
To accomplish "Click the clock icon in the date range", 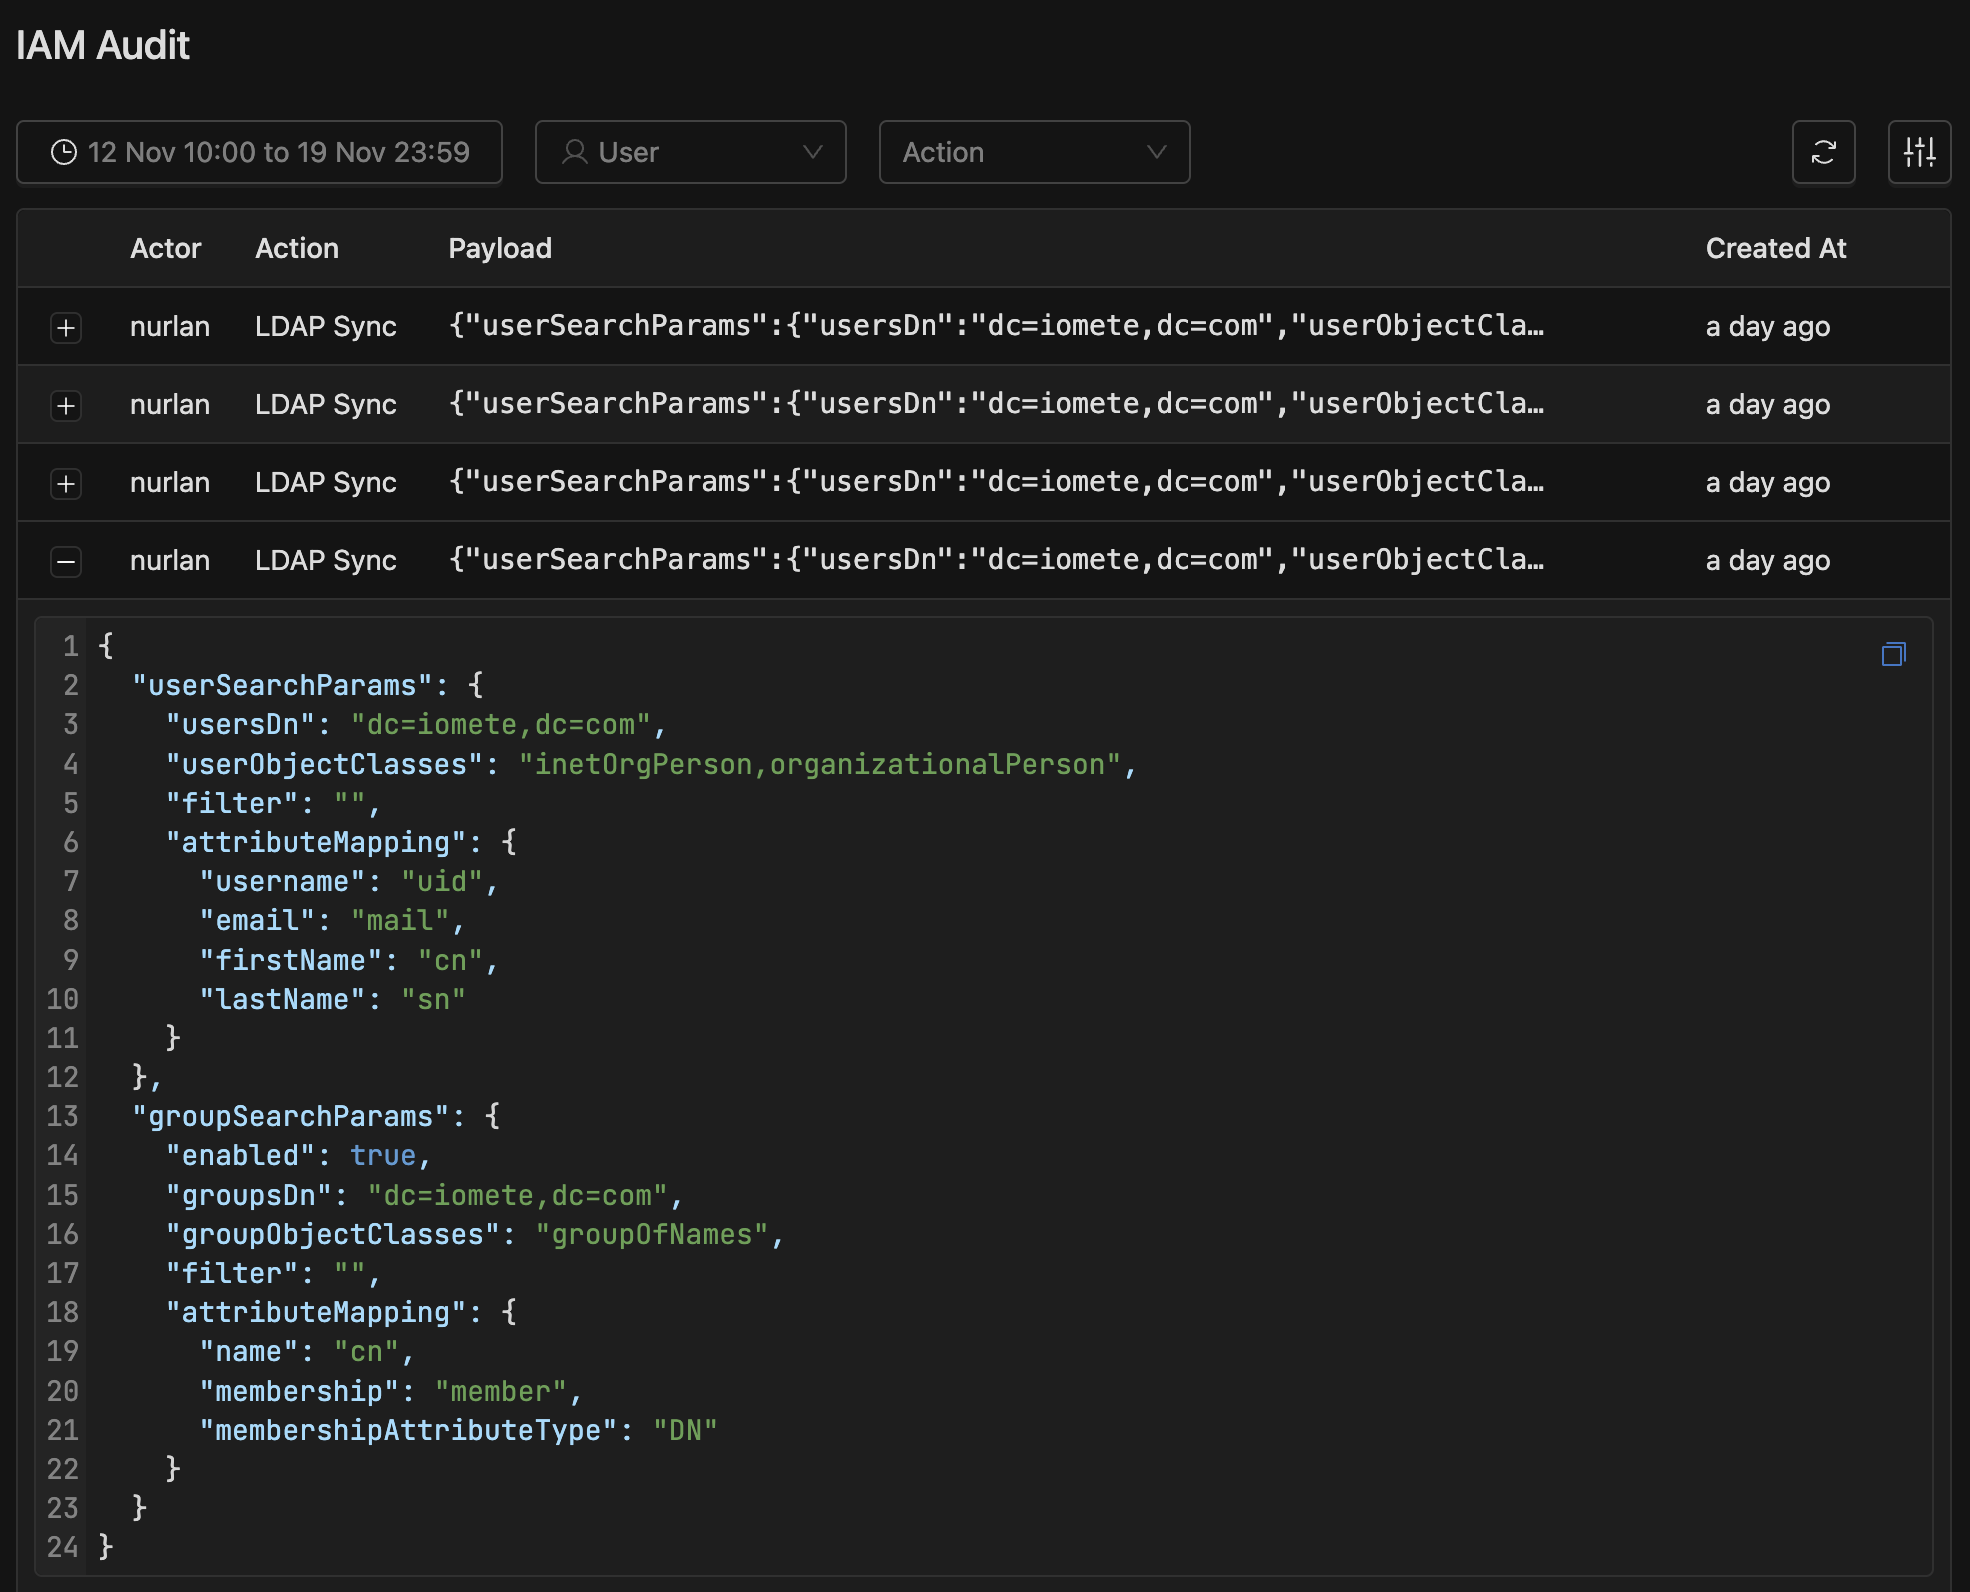I will coord(64,152).
